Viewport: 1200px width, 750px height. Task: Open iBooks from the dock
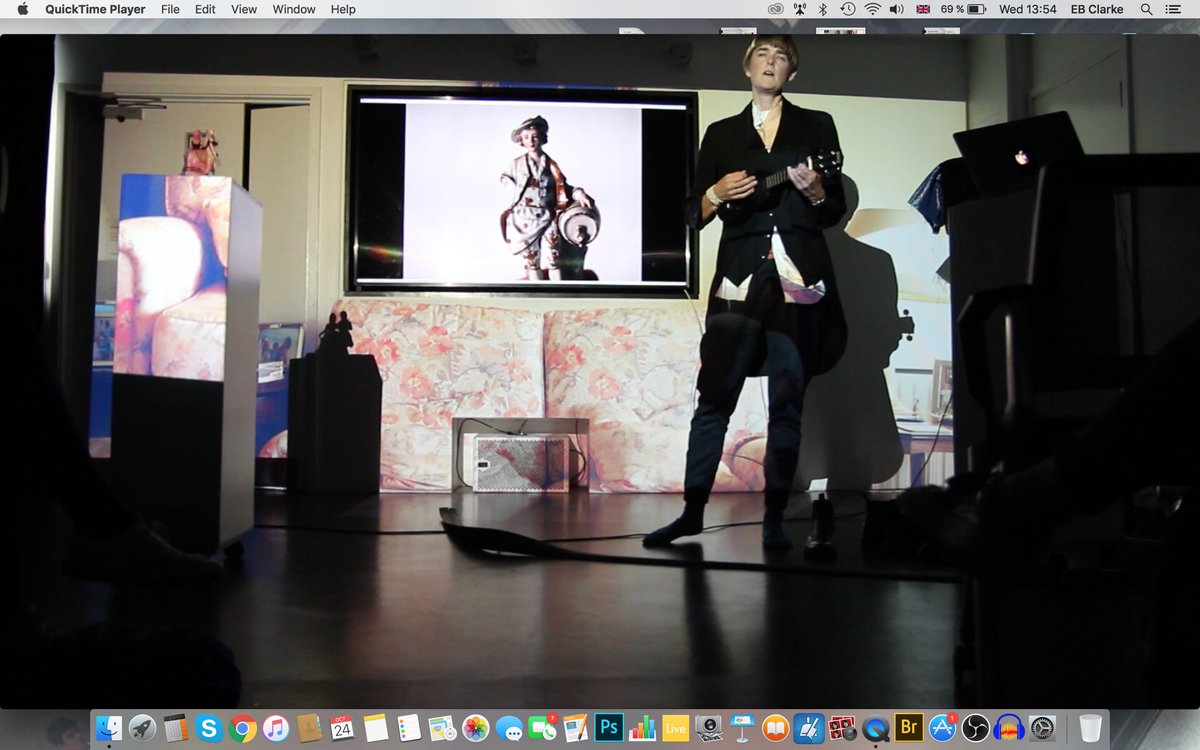point(775,728)
